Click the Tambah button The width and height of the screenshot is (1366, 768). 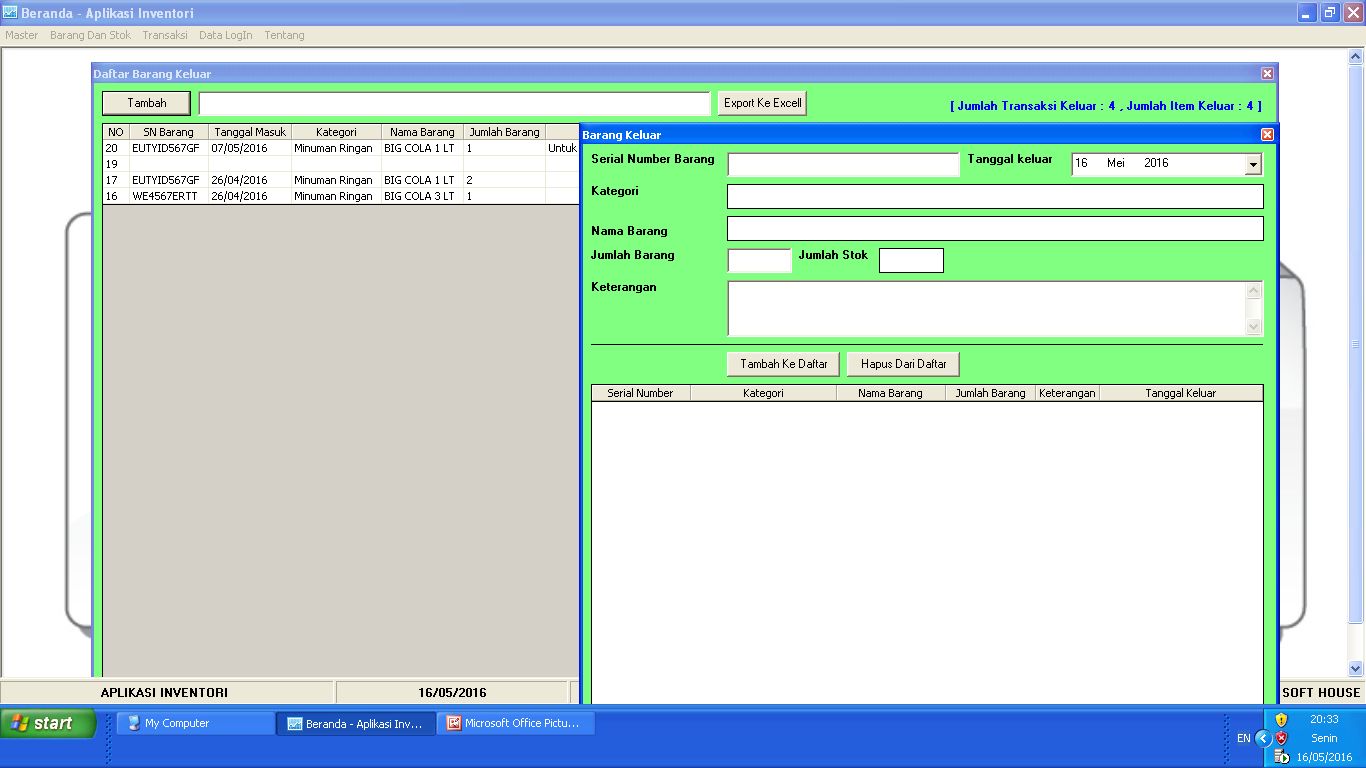point(146,103)
